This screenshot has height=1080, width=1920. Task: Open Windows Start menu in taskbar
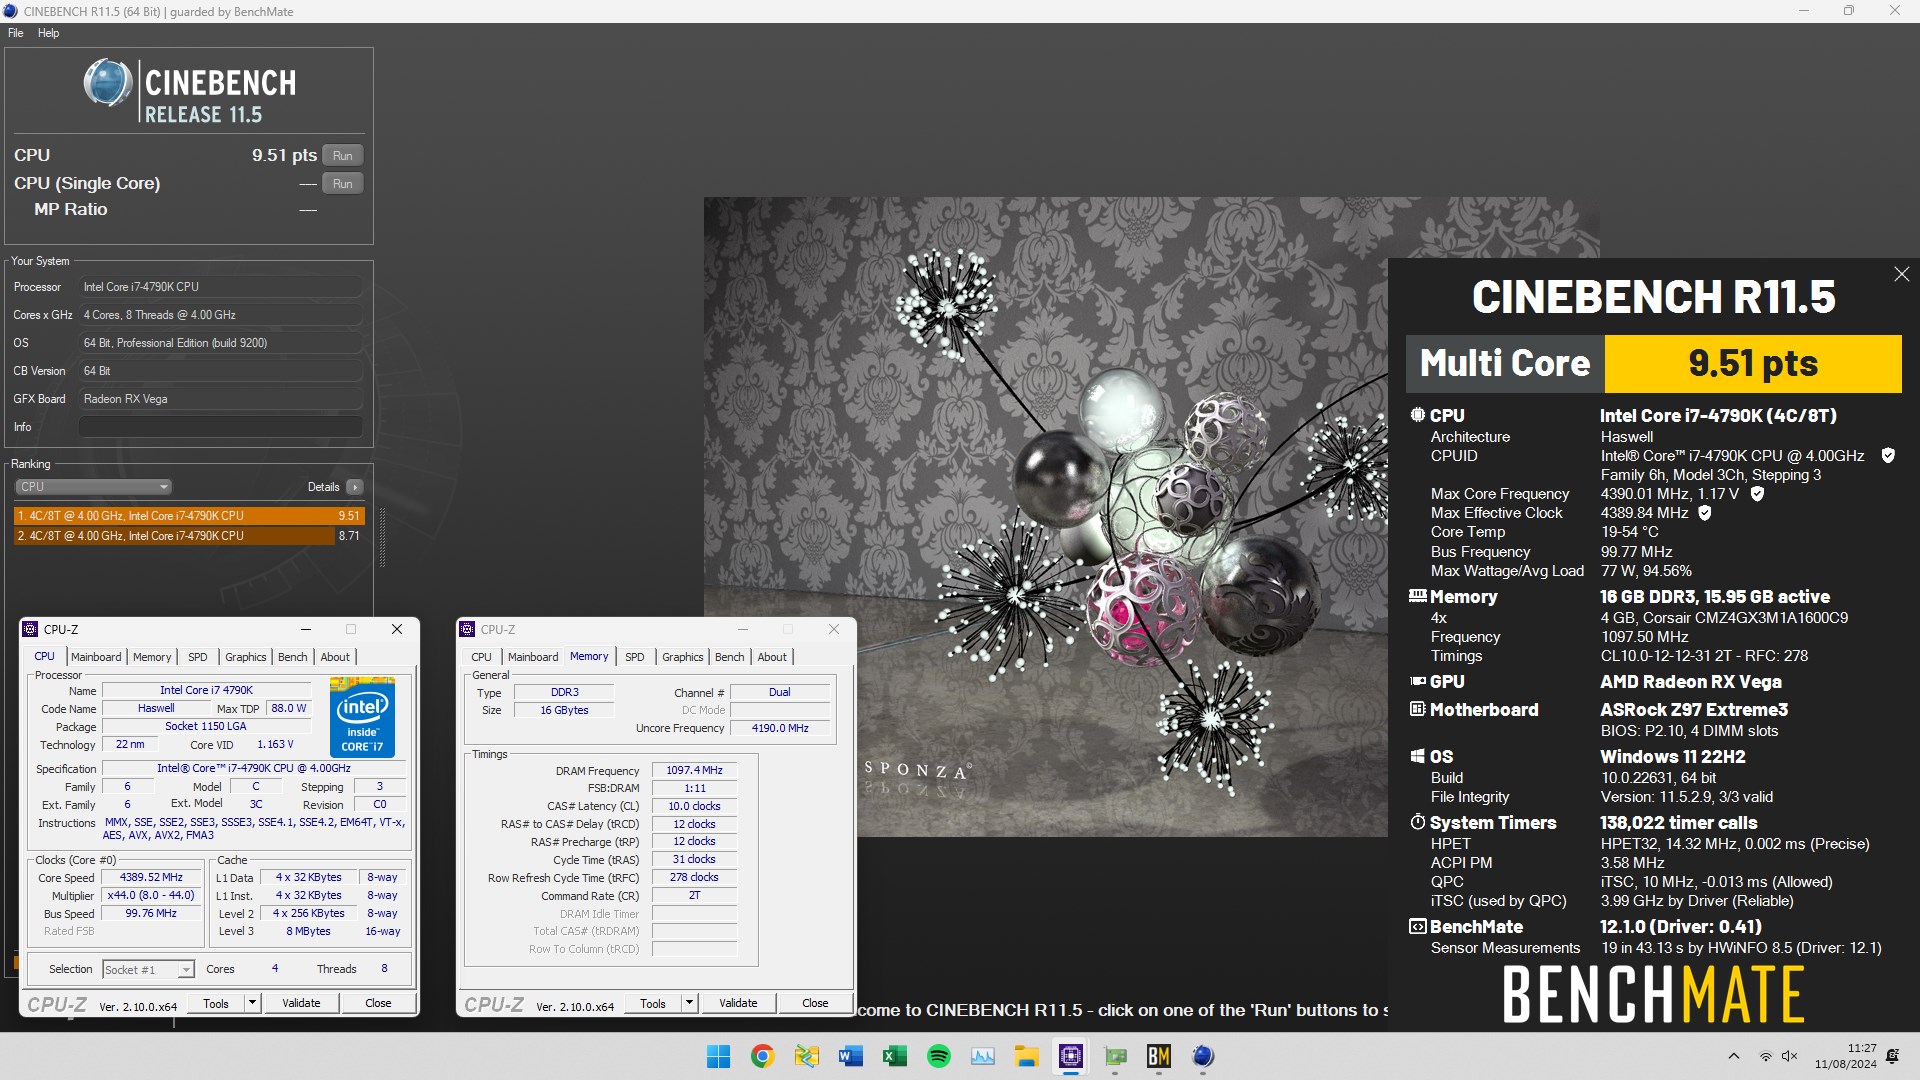pyautogui.click(x=718, y=1056)
